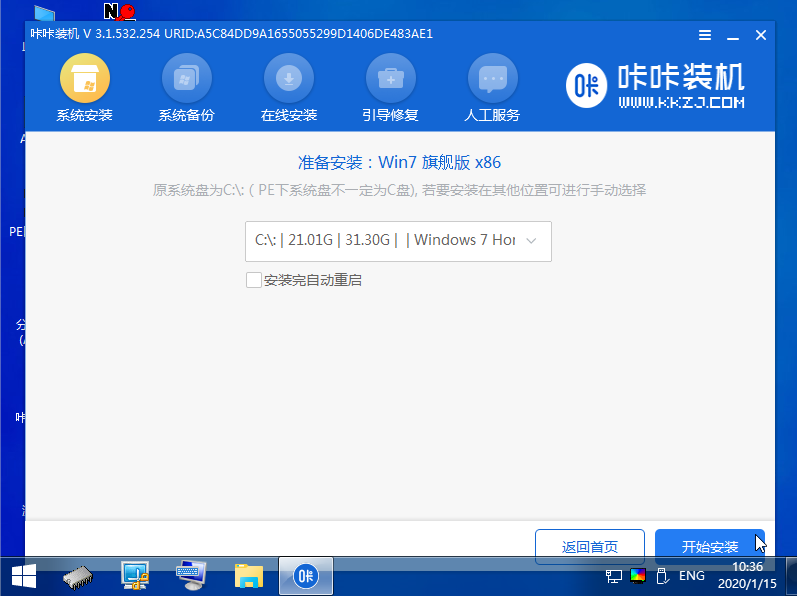Open 人工服务 customer support
Screen dimensions: 797x596
(x=493, y=90)
